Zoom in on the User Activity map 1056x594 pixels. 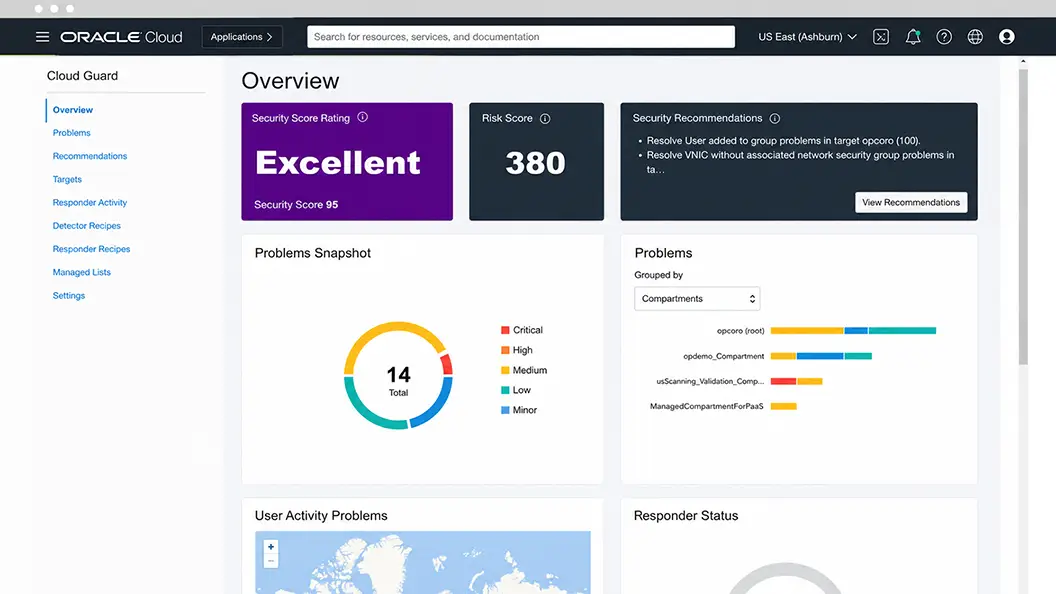271,547
